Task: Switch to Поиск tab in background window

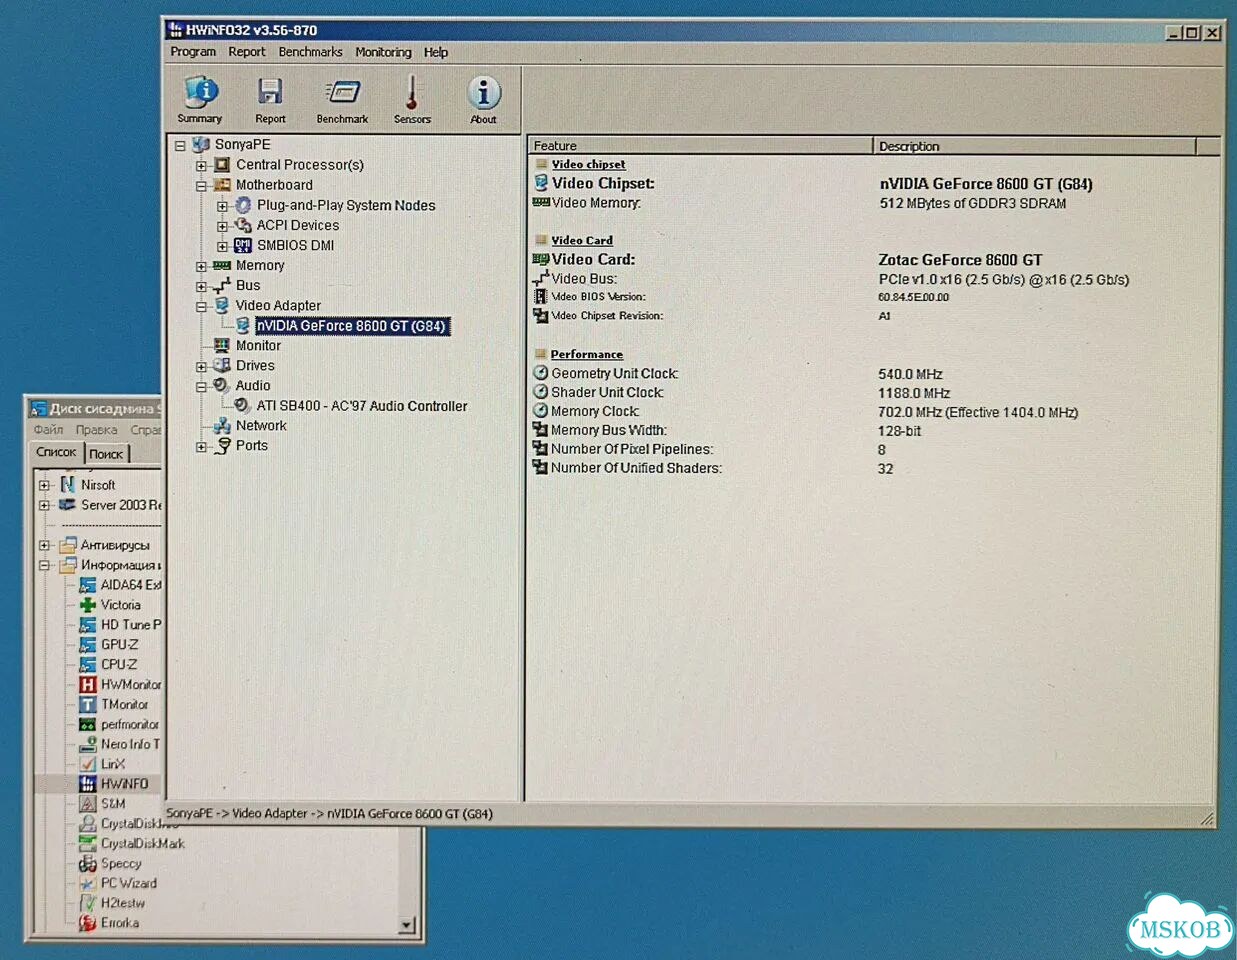Action: pyautogui.click(x=106, y=454)
